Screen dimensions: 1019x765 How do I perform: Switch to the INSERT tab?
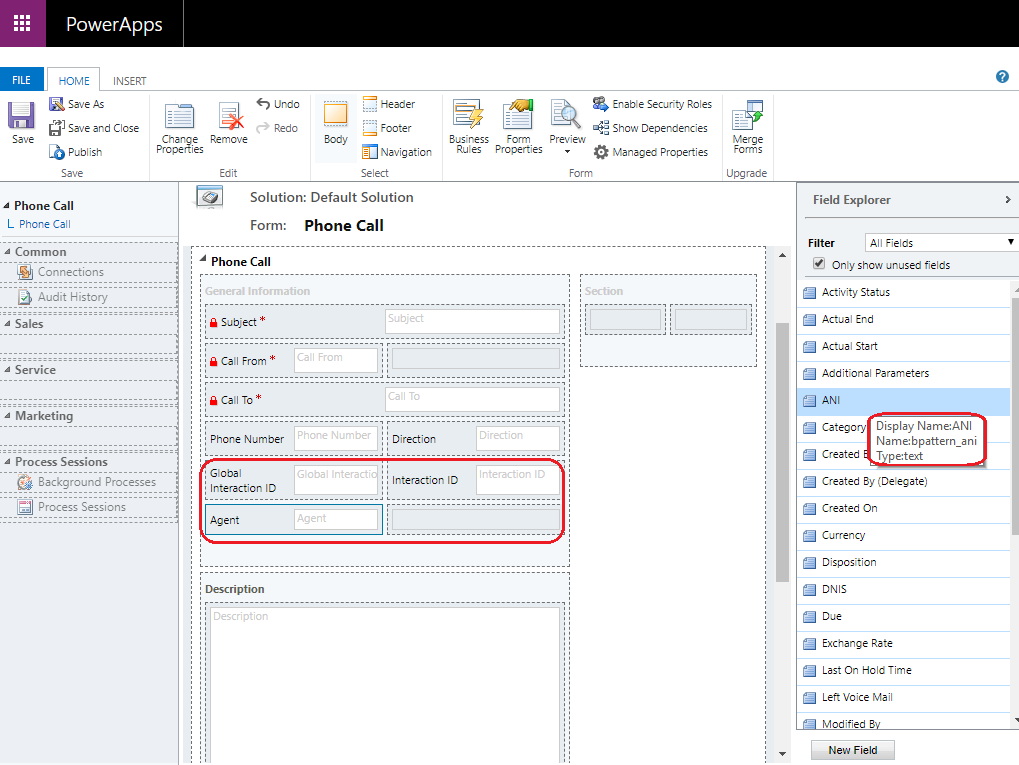coord(129,81)
